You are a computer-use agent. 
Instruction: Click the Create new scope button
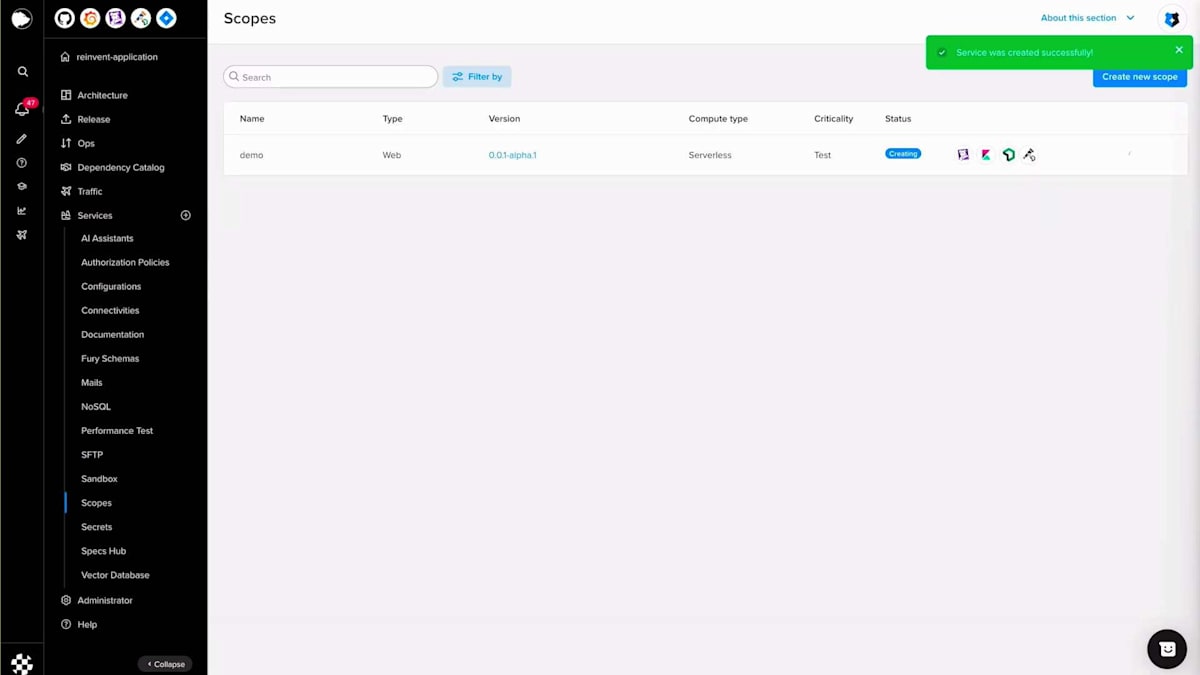pyautogui.click(x=1139, y=77)
